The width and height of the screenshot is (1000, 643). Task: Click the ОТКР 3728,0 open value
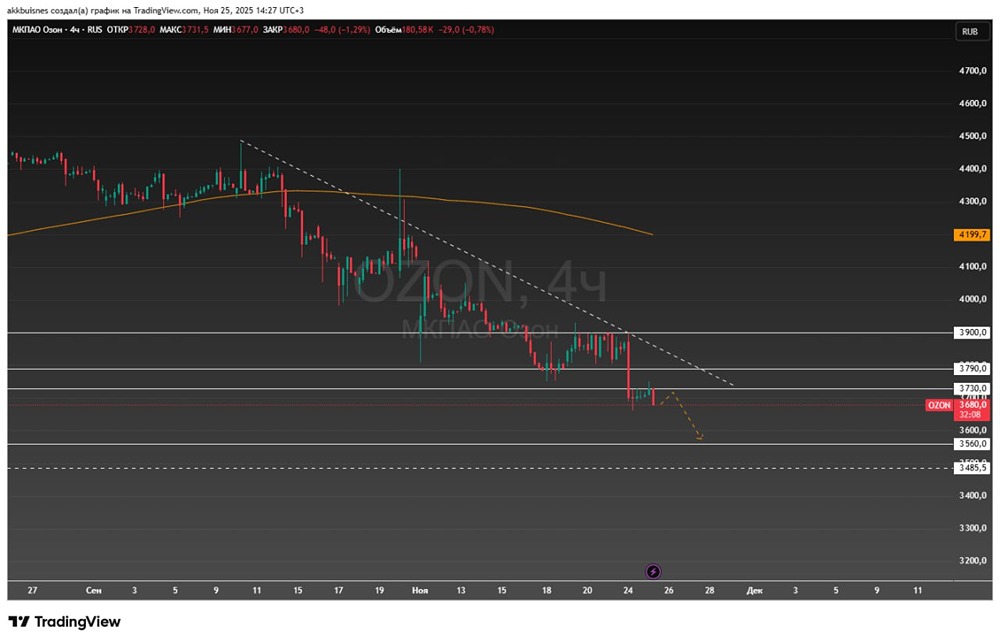click(131, 30)
